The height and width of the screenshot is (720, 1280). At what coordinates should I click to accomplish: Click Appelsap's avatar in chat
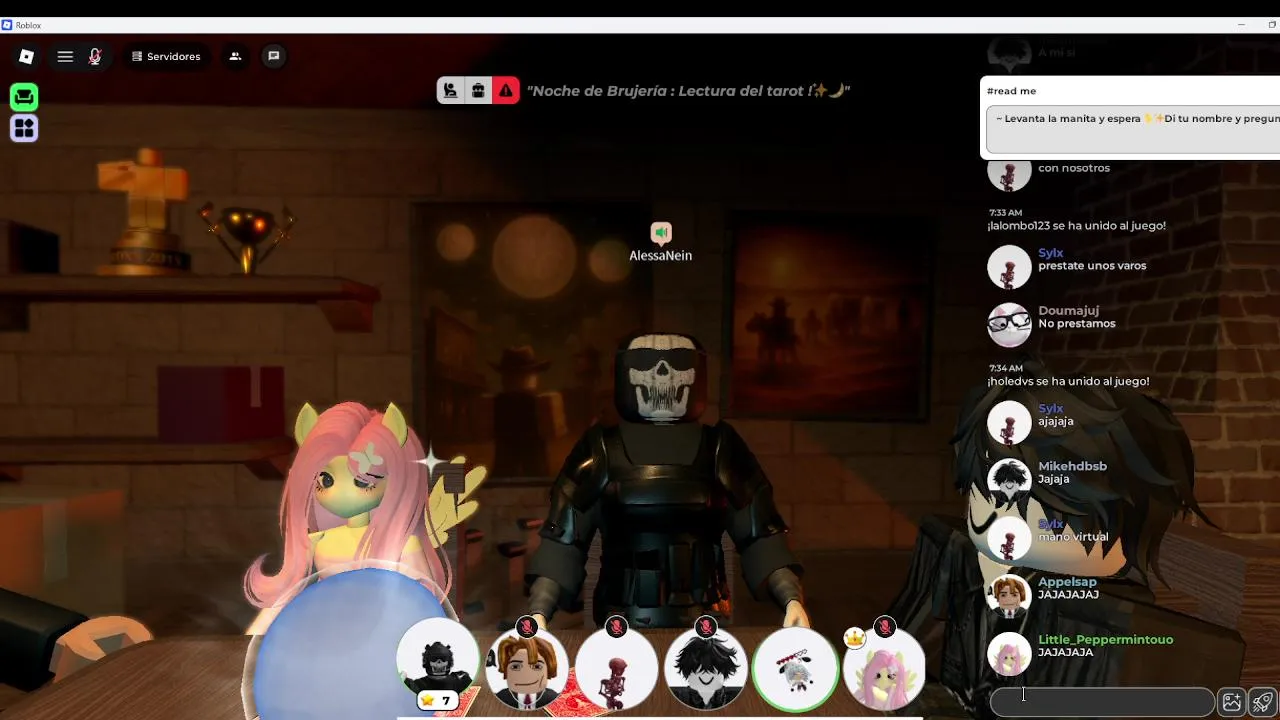pos(1009,596)
